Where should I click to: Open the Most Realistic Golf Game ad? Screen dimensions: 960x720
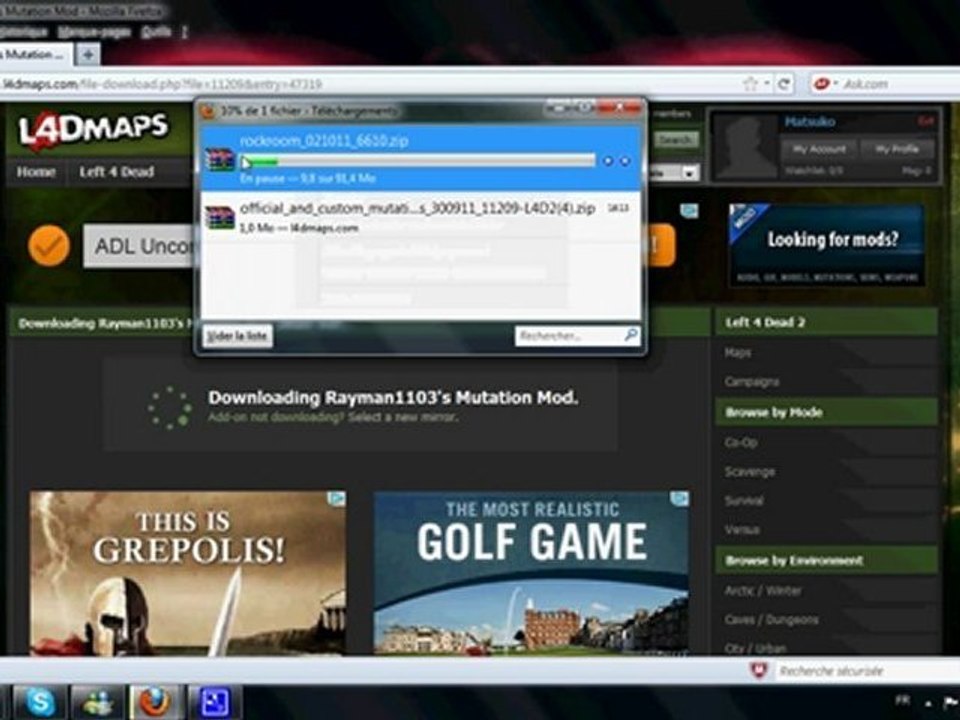[531, 573]
